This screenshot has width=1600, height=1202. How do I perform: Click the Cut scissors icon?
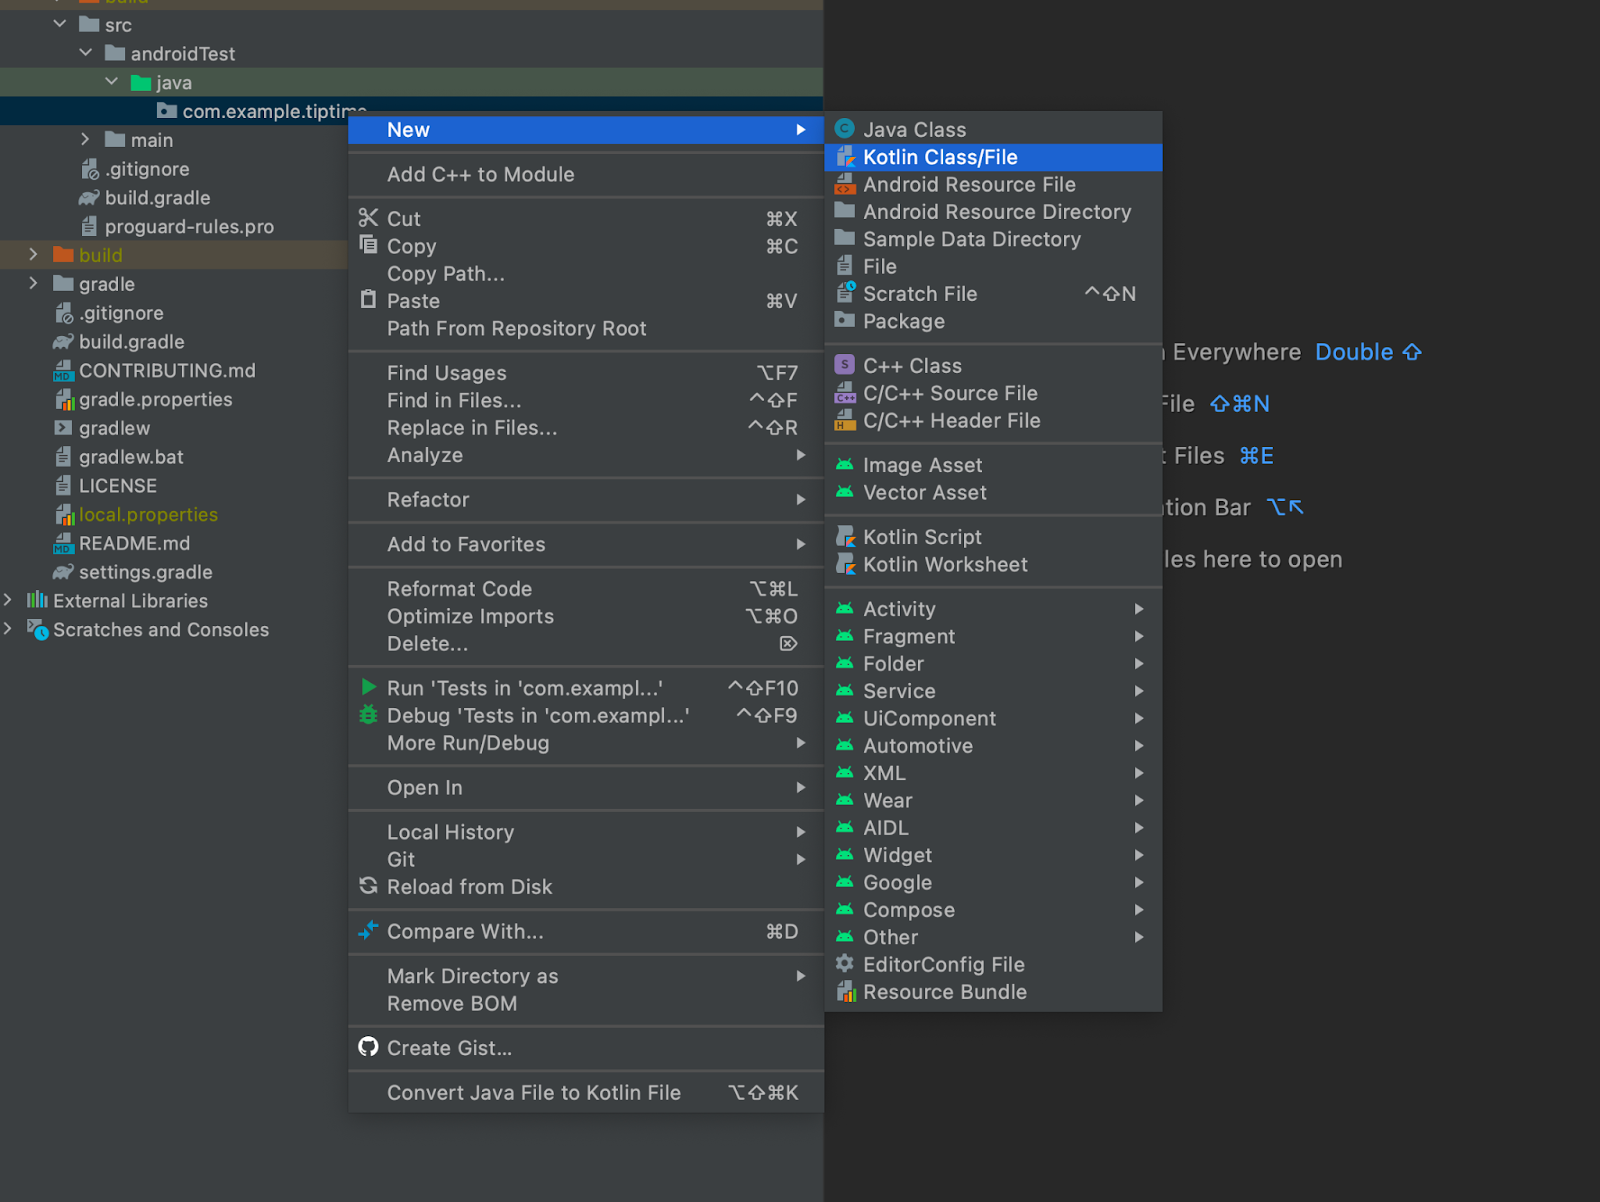[x=368, y=218]
